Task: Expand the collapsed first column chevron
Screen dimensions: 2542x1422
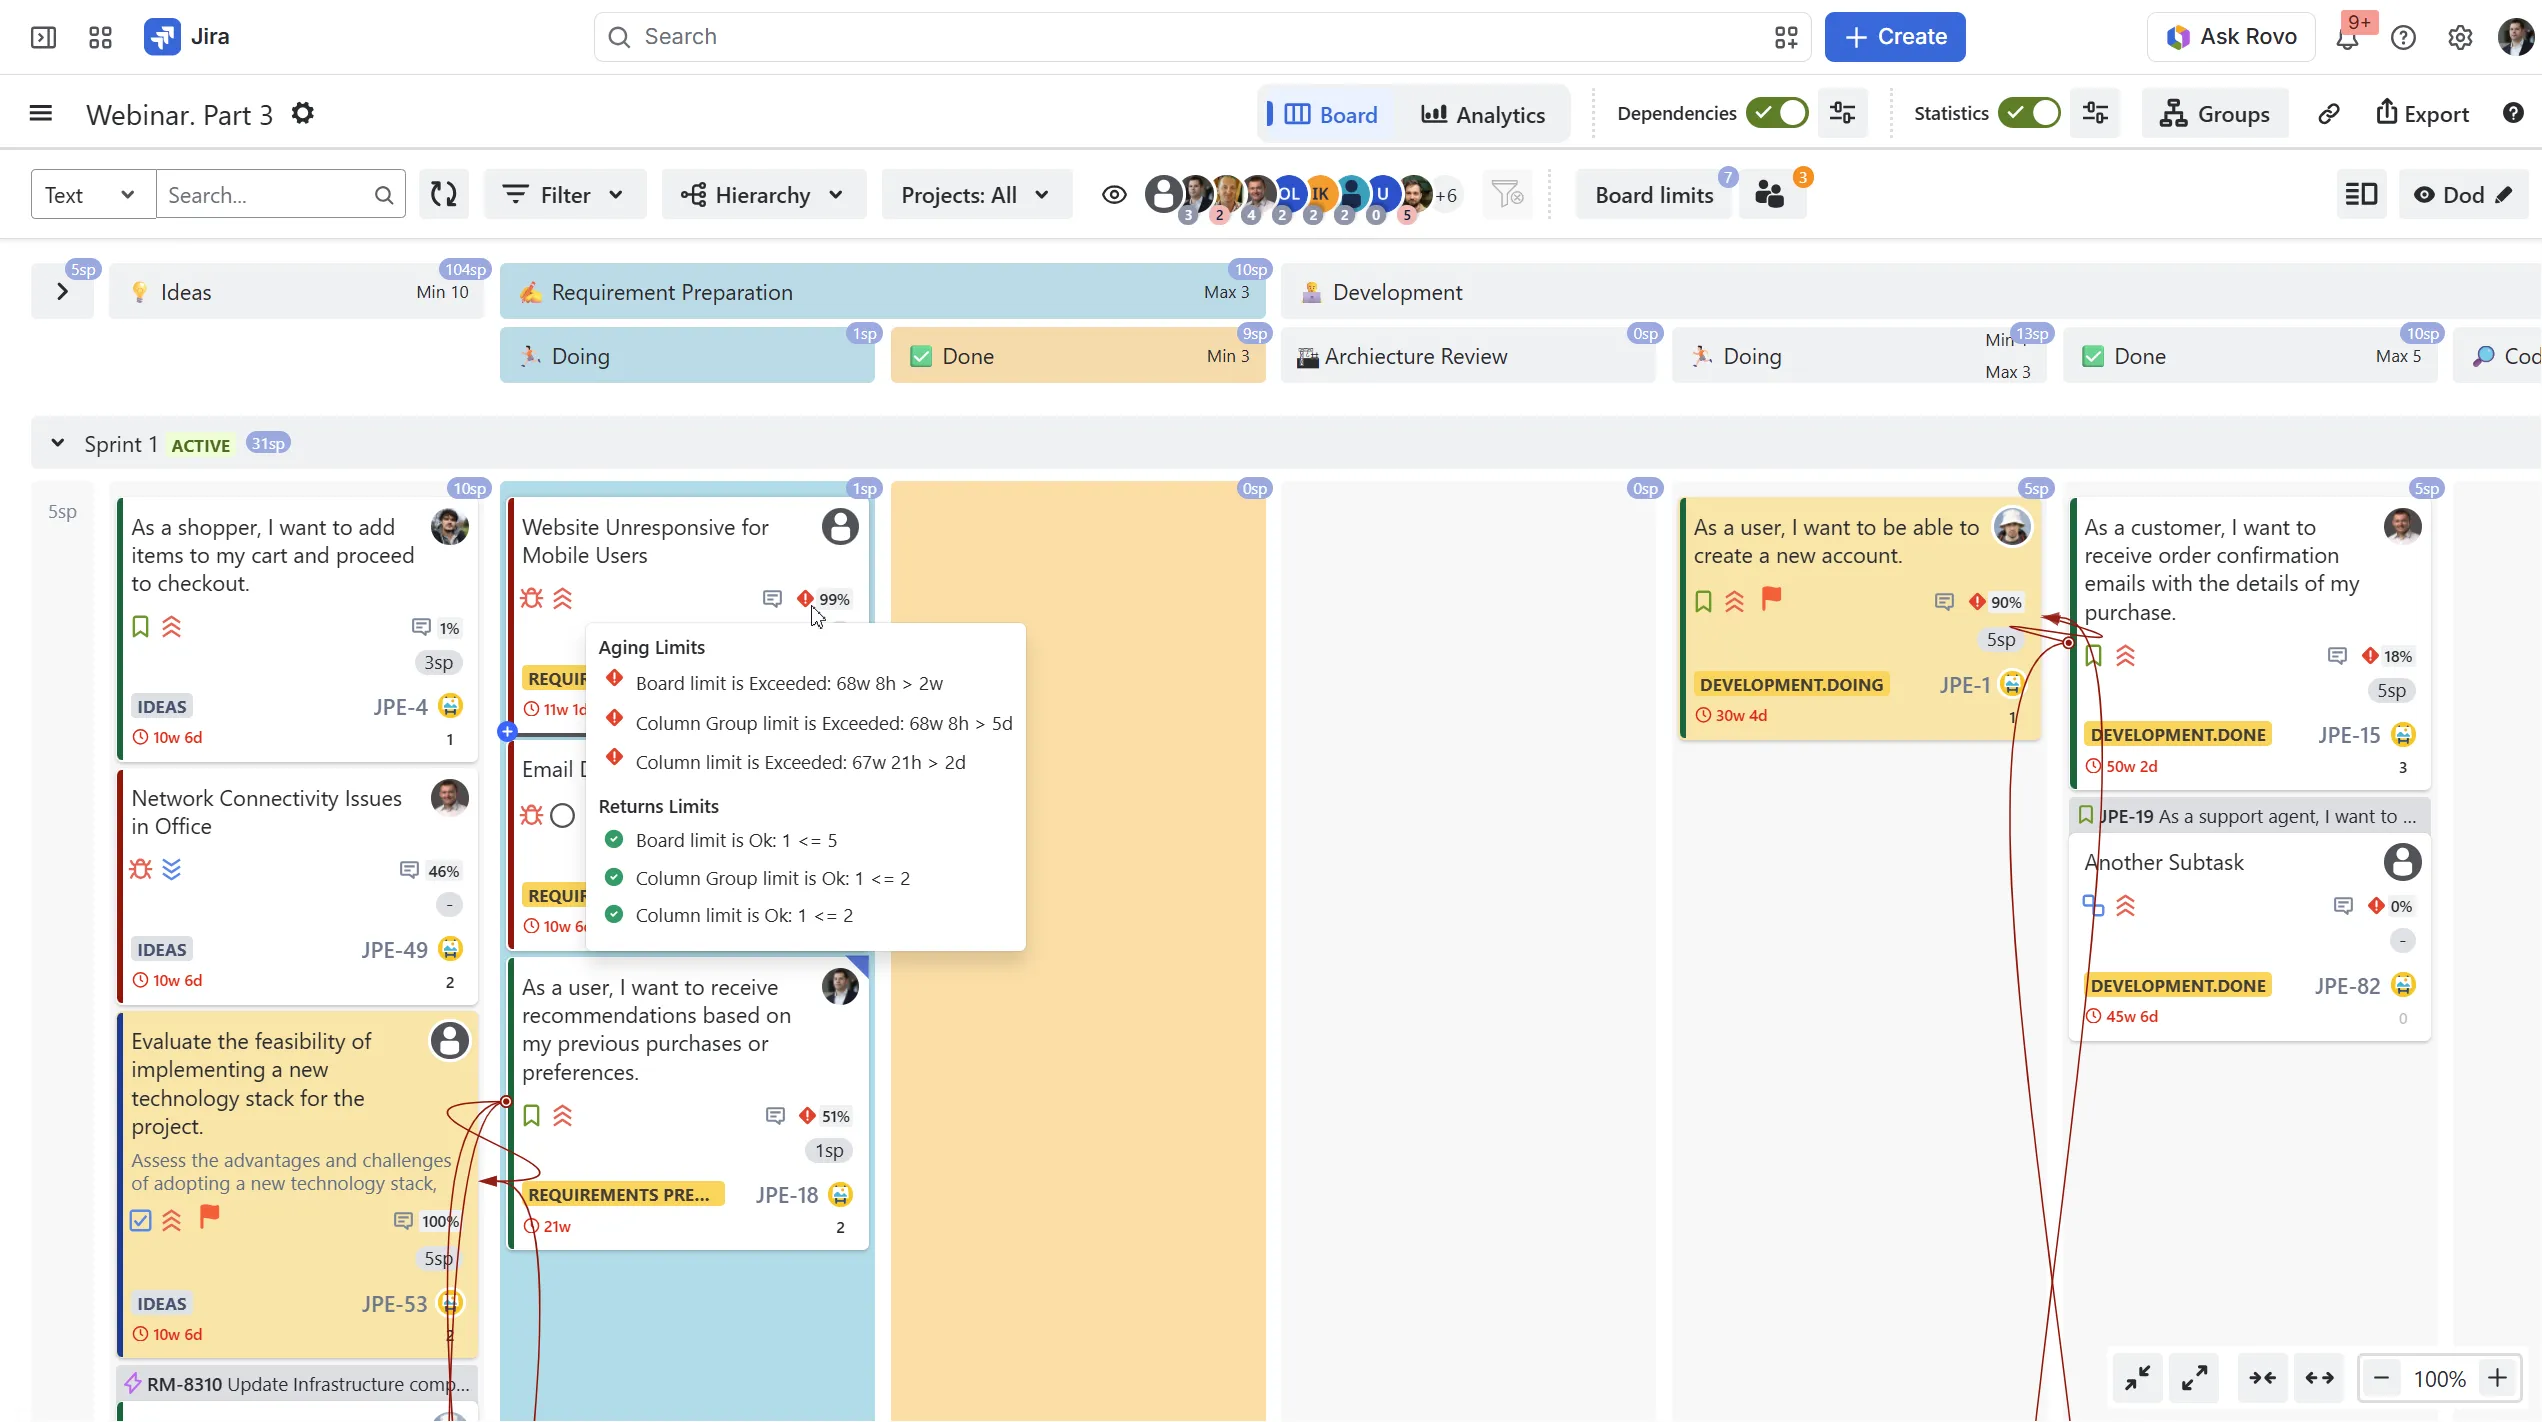Action: pos(62,291)
